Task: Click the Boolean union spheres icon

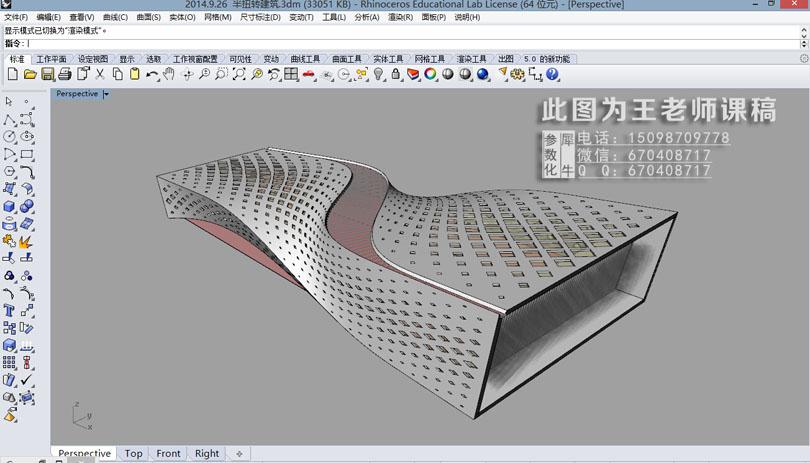Action: pos(27,206)
